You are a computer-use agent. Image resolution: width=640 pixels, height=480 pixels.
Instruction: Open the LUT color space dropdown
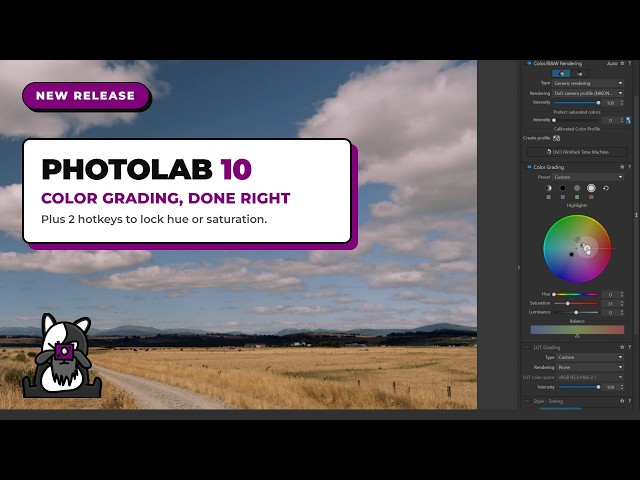click(x=590, y=377)
